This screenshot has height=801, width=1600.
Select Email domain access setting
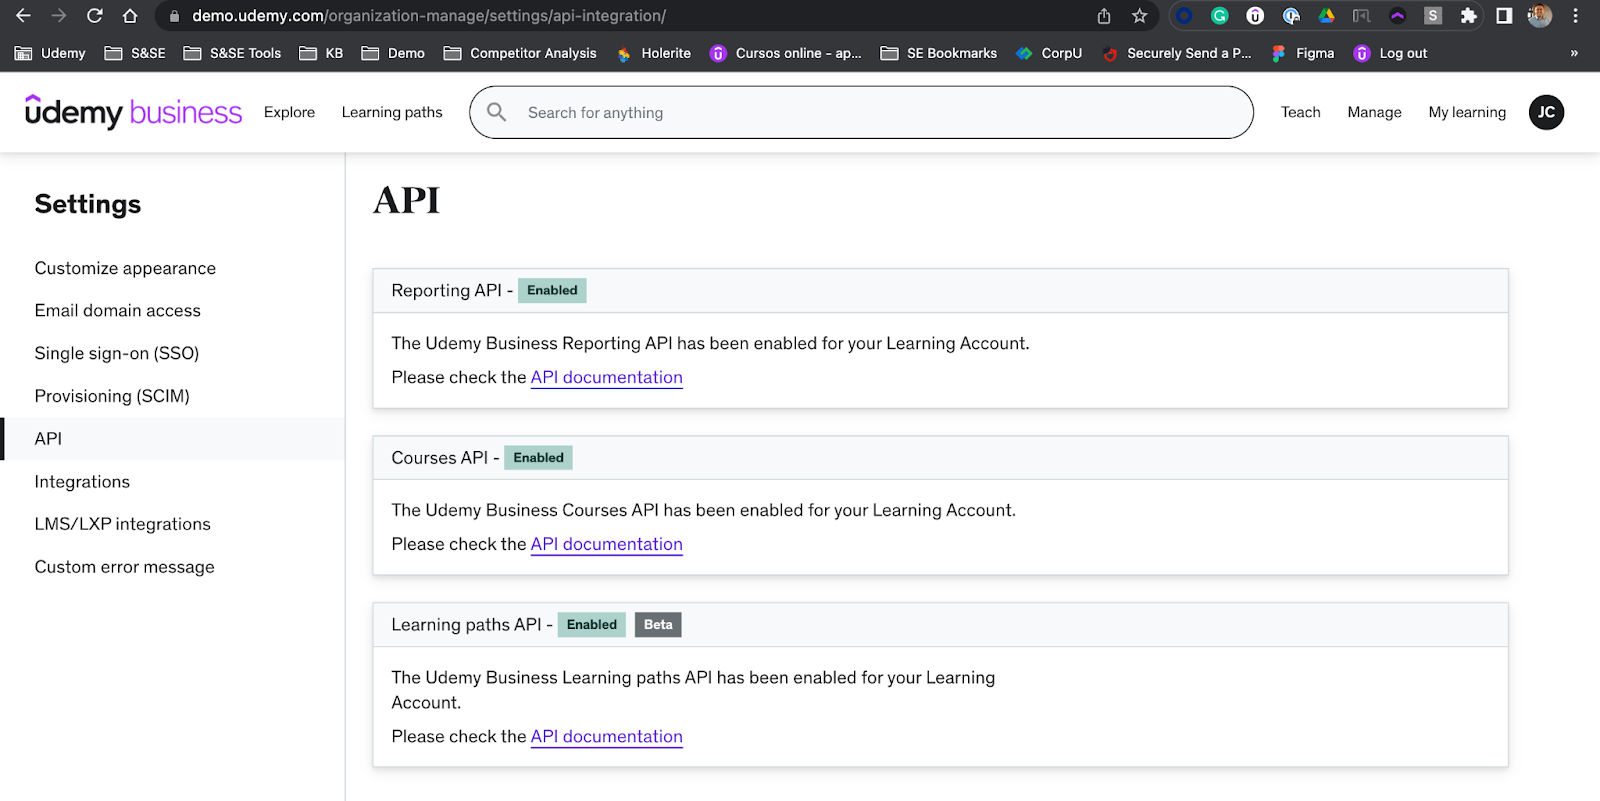click(117, 310)
